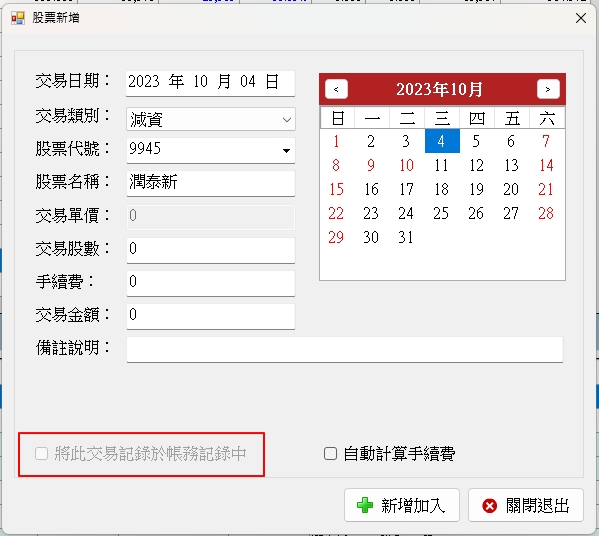Open the 交易類別 dropdown showing 減資
This screenshot has height=536, width=599.
210,119
